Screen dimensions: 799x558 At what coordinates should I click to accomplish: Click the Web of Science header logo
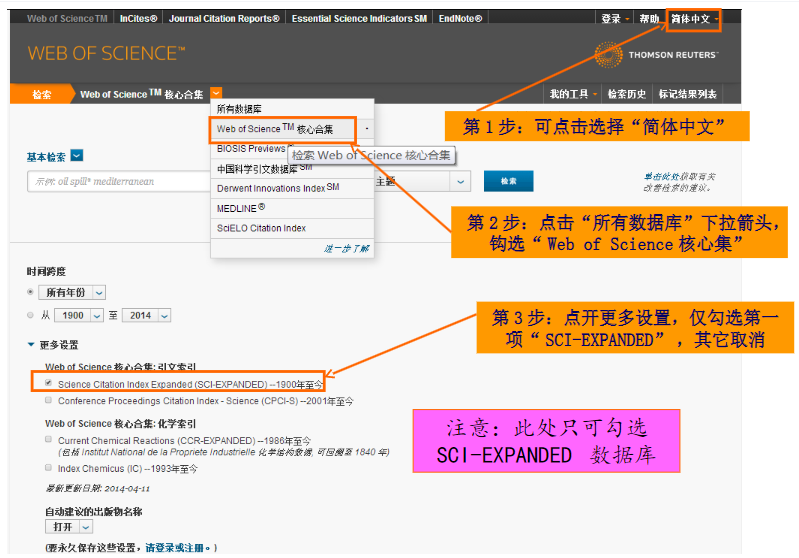[x=106, y=53]
